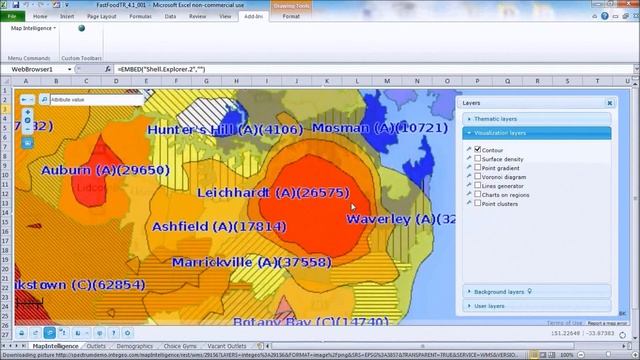Click the question mark help icon in map toolbar

tap(113, 333)
